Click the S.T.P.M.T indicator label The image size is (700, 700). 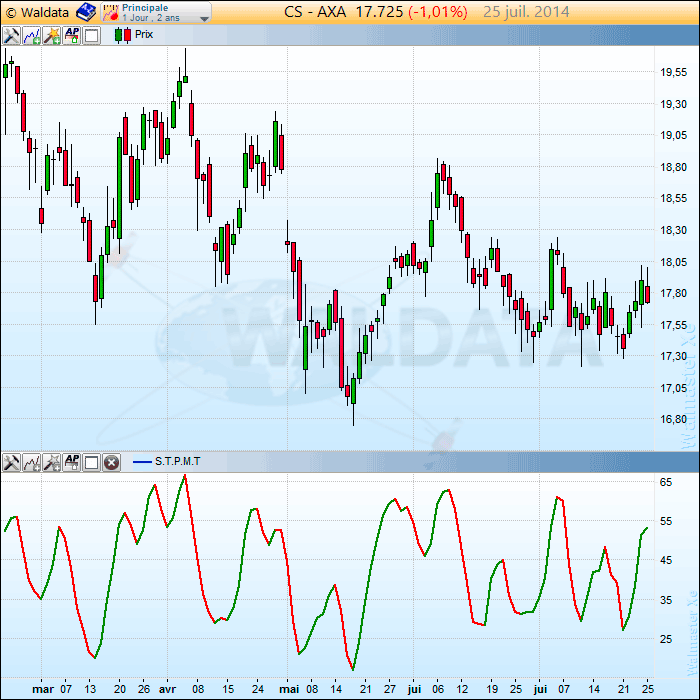point(177,462)
